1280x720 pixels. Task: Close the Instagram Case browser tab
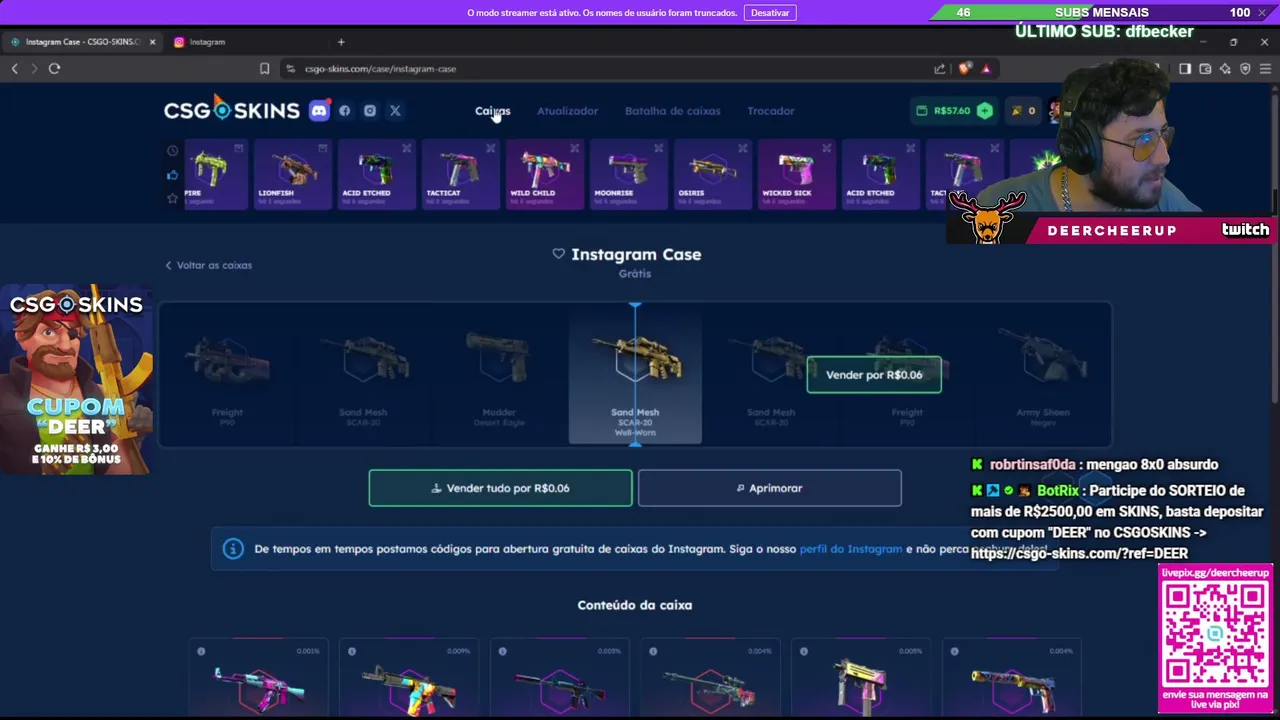coord(152,42)
